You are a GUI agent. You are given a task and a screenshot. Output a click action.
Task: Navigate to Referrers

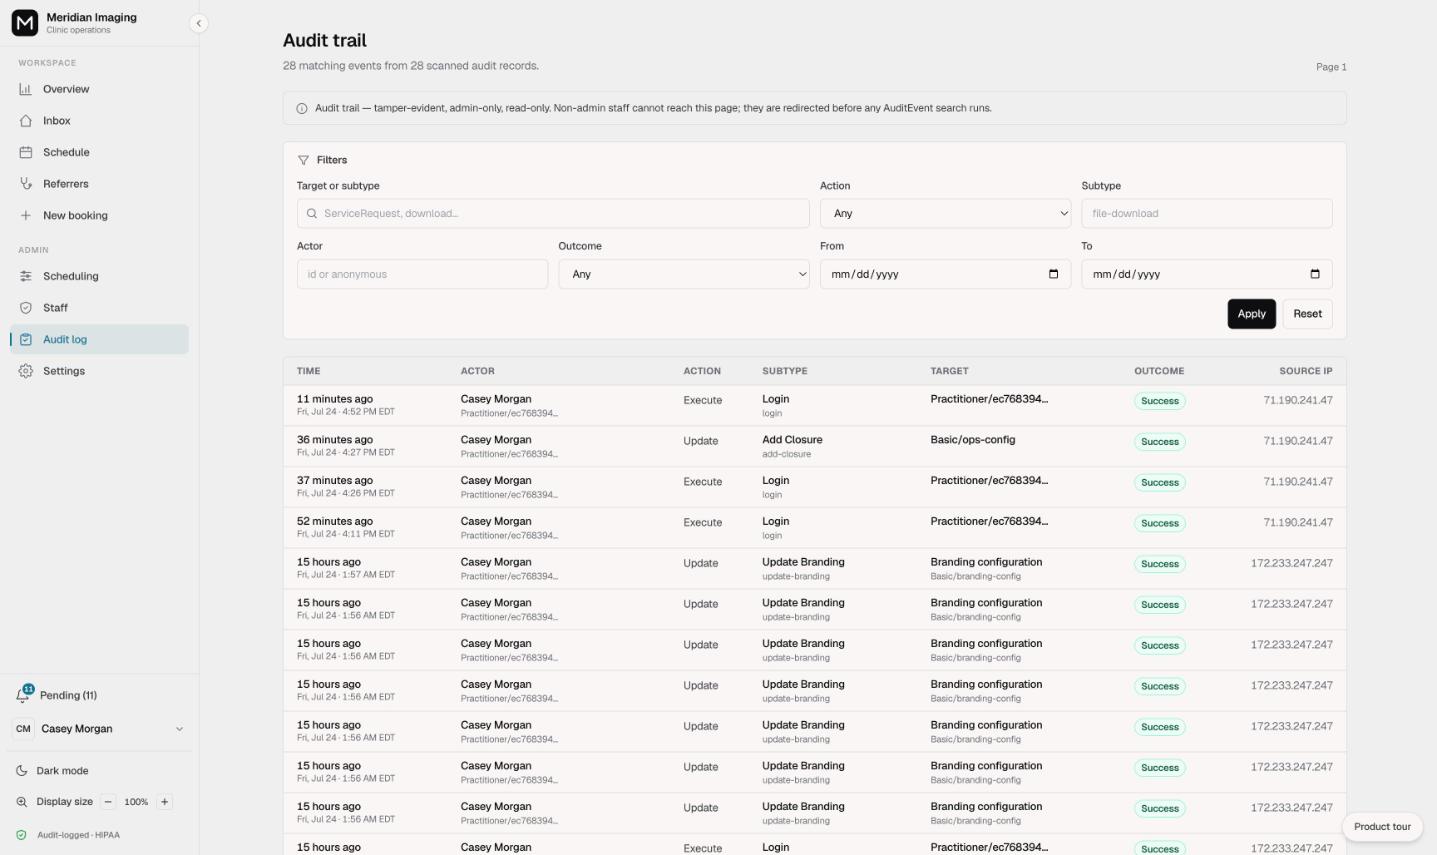pyautogui.click(x=99, y=184)
